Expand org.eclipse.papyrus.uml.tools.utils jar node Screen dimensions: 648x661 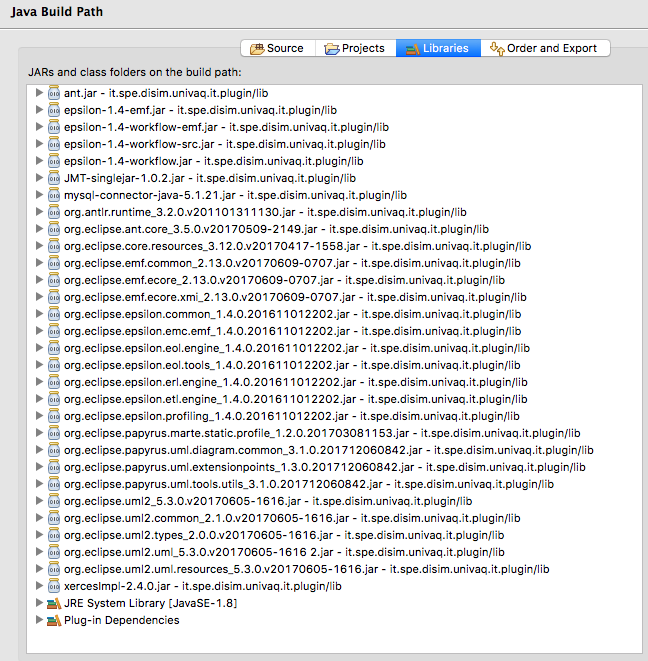pos(39,483)
